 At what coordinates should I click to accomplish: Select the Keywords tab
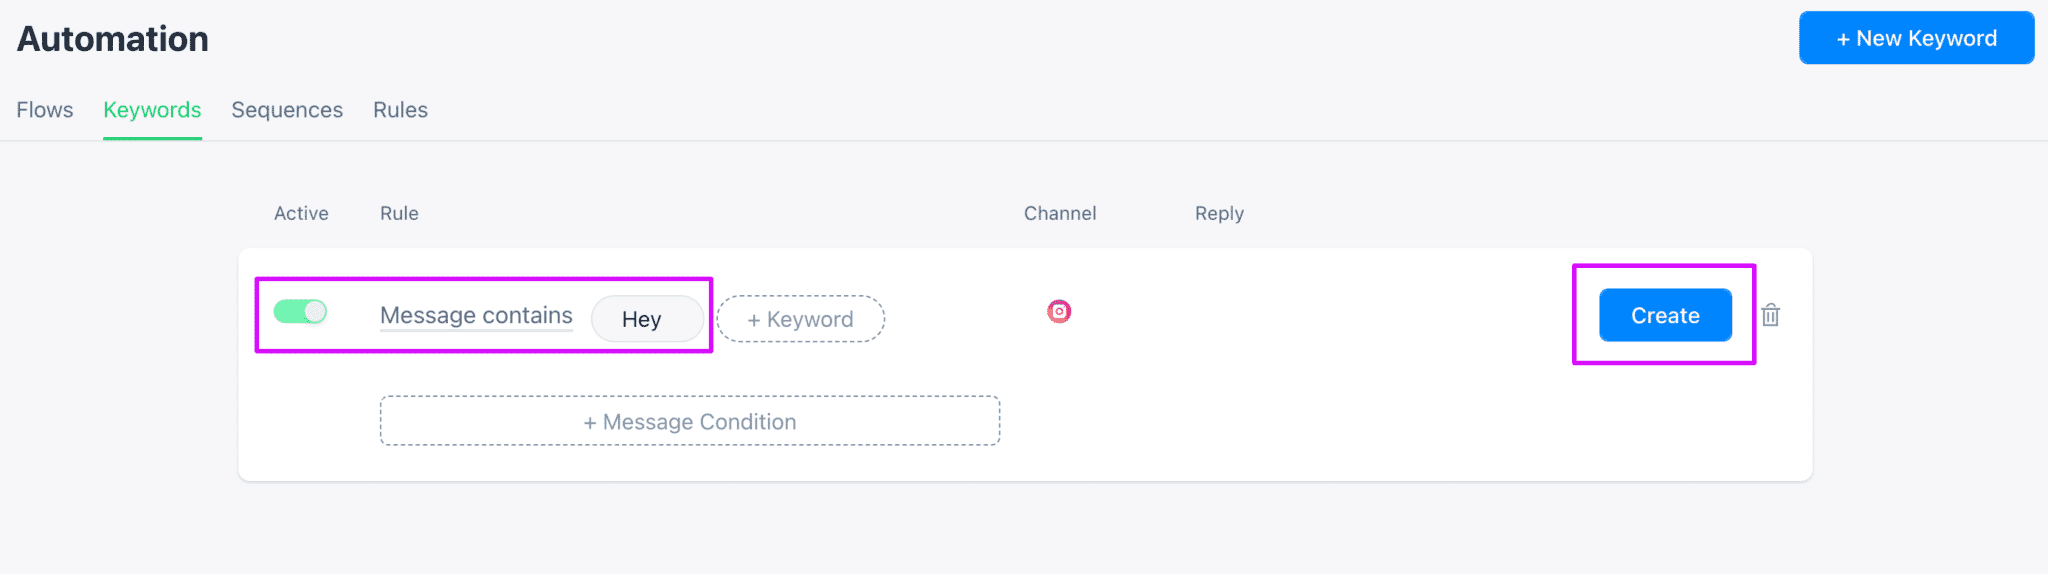pyautogui.click(x=152, y=110)
